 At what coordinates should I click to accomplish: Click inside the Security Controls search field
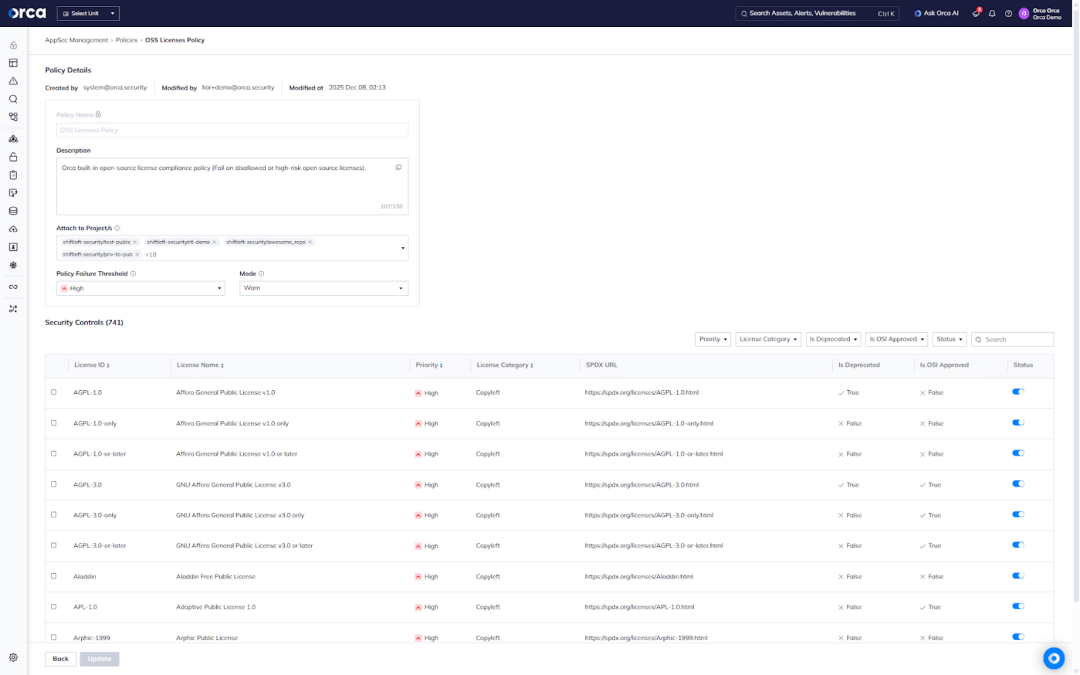pyautogui.click(x=1013, y=339)
